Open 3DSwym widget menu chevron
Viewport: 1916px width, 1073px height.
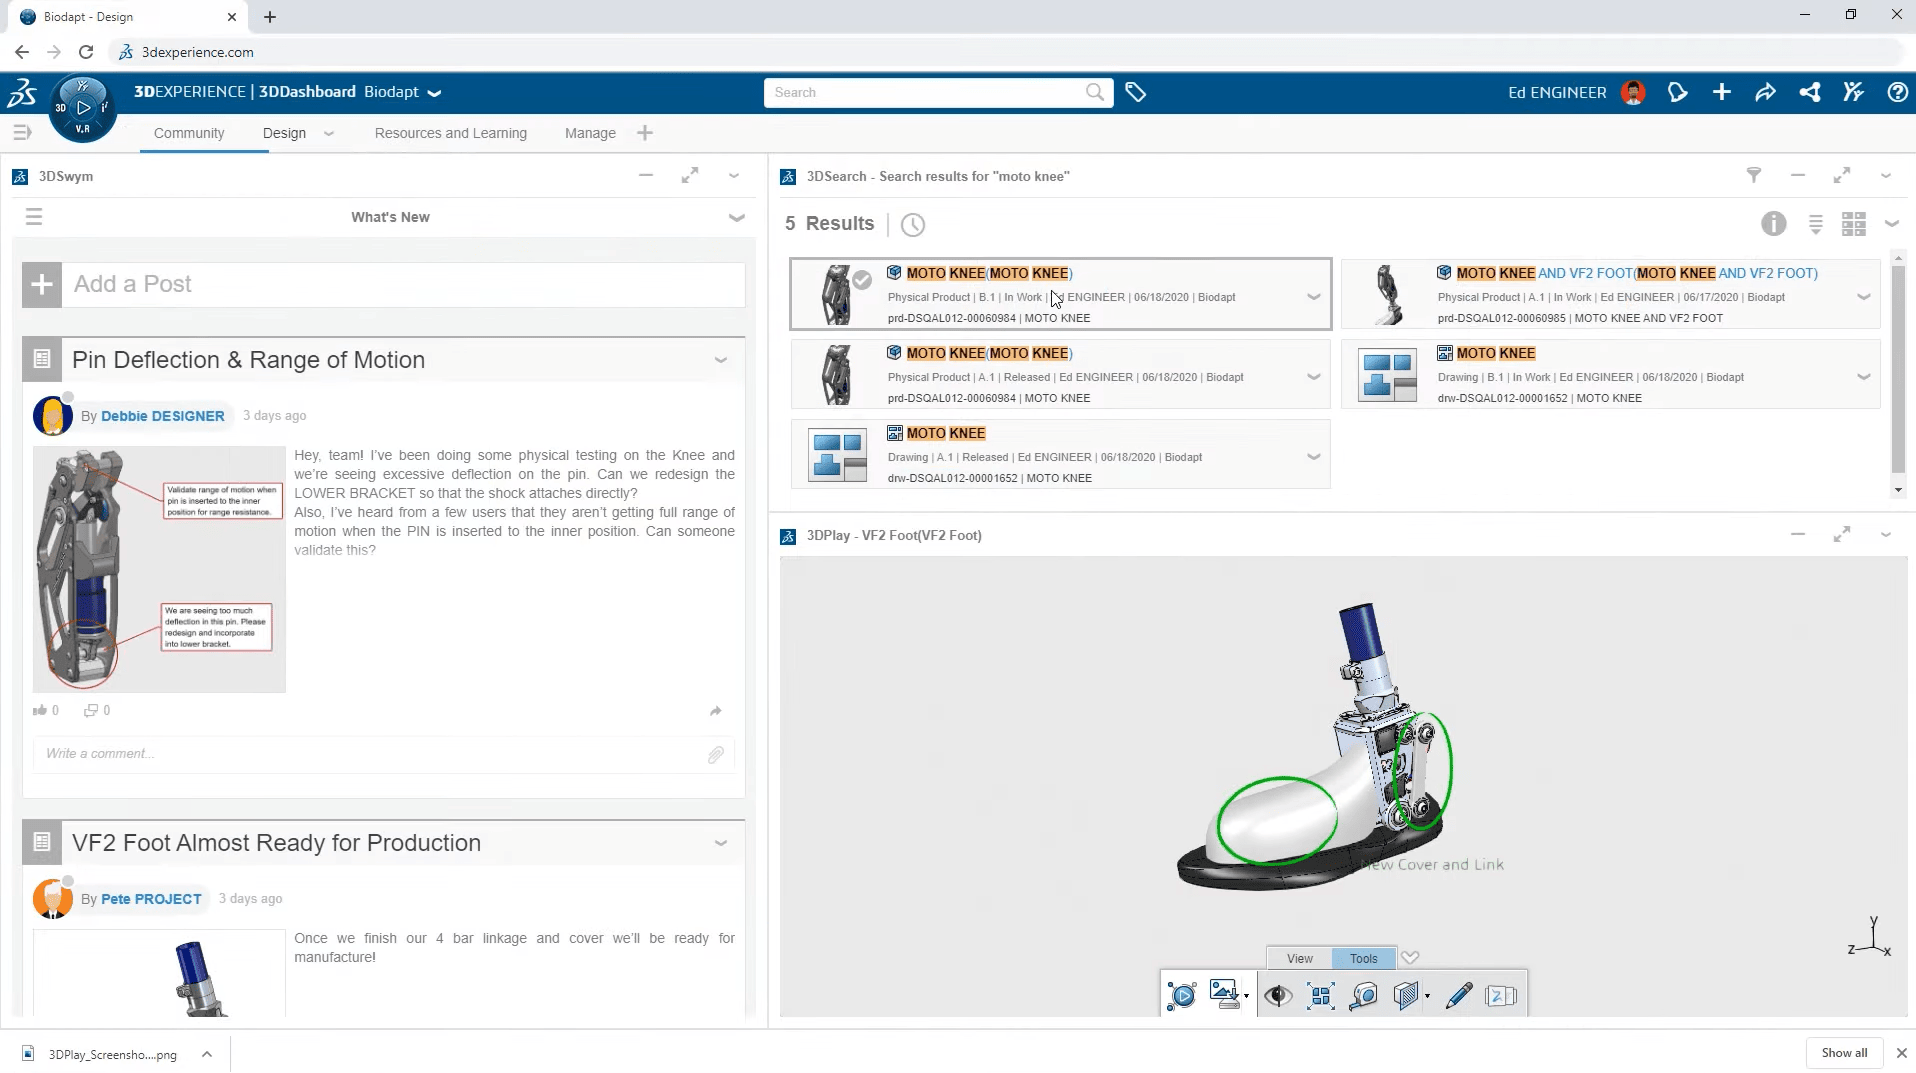click(x=734, y=176)
